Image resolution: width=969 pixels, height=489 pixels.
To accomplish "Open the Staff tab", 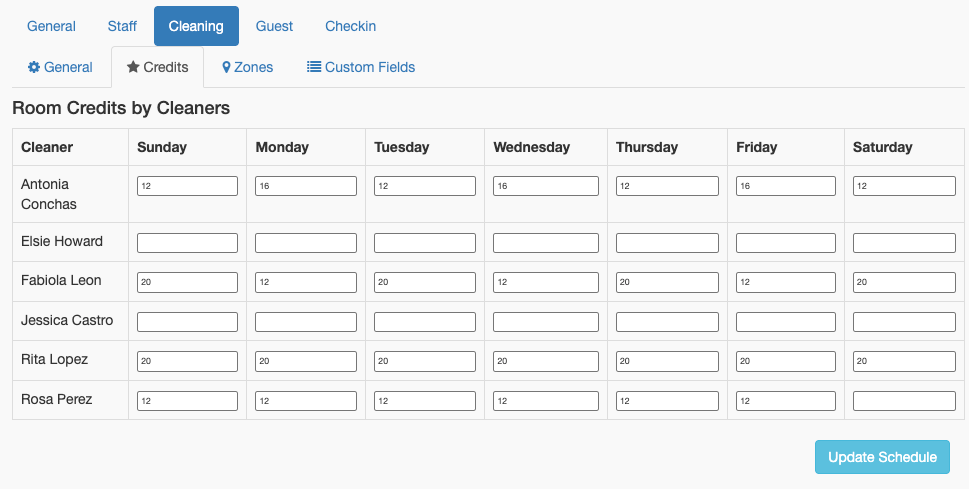I will pos(122,26).
